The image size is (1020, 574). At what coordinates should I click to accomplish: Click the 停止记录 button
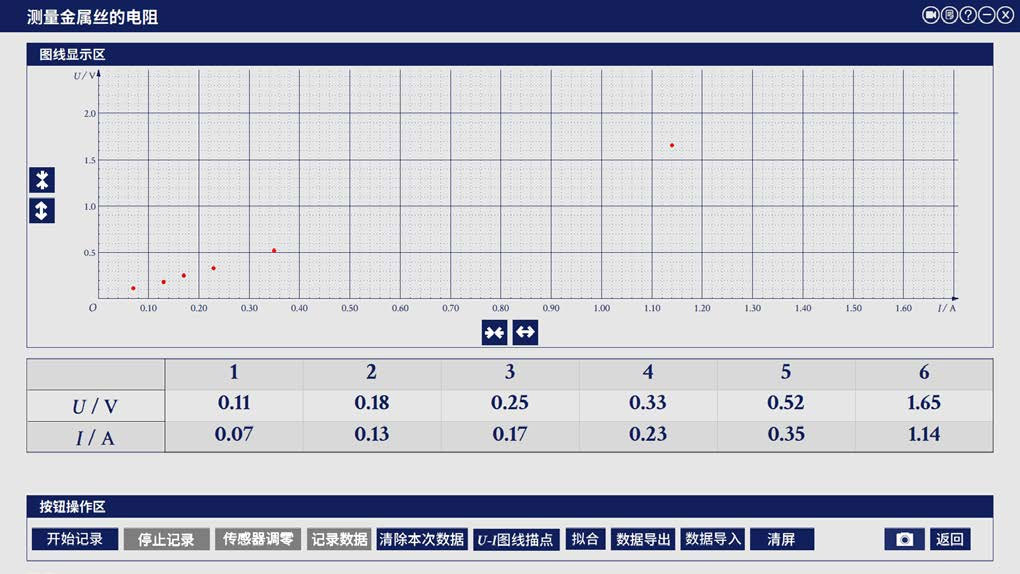(166, 539)
